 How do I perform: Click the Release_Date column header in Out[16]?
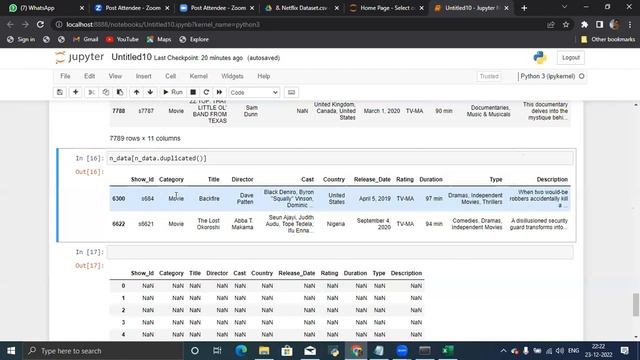[372, 180]
